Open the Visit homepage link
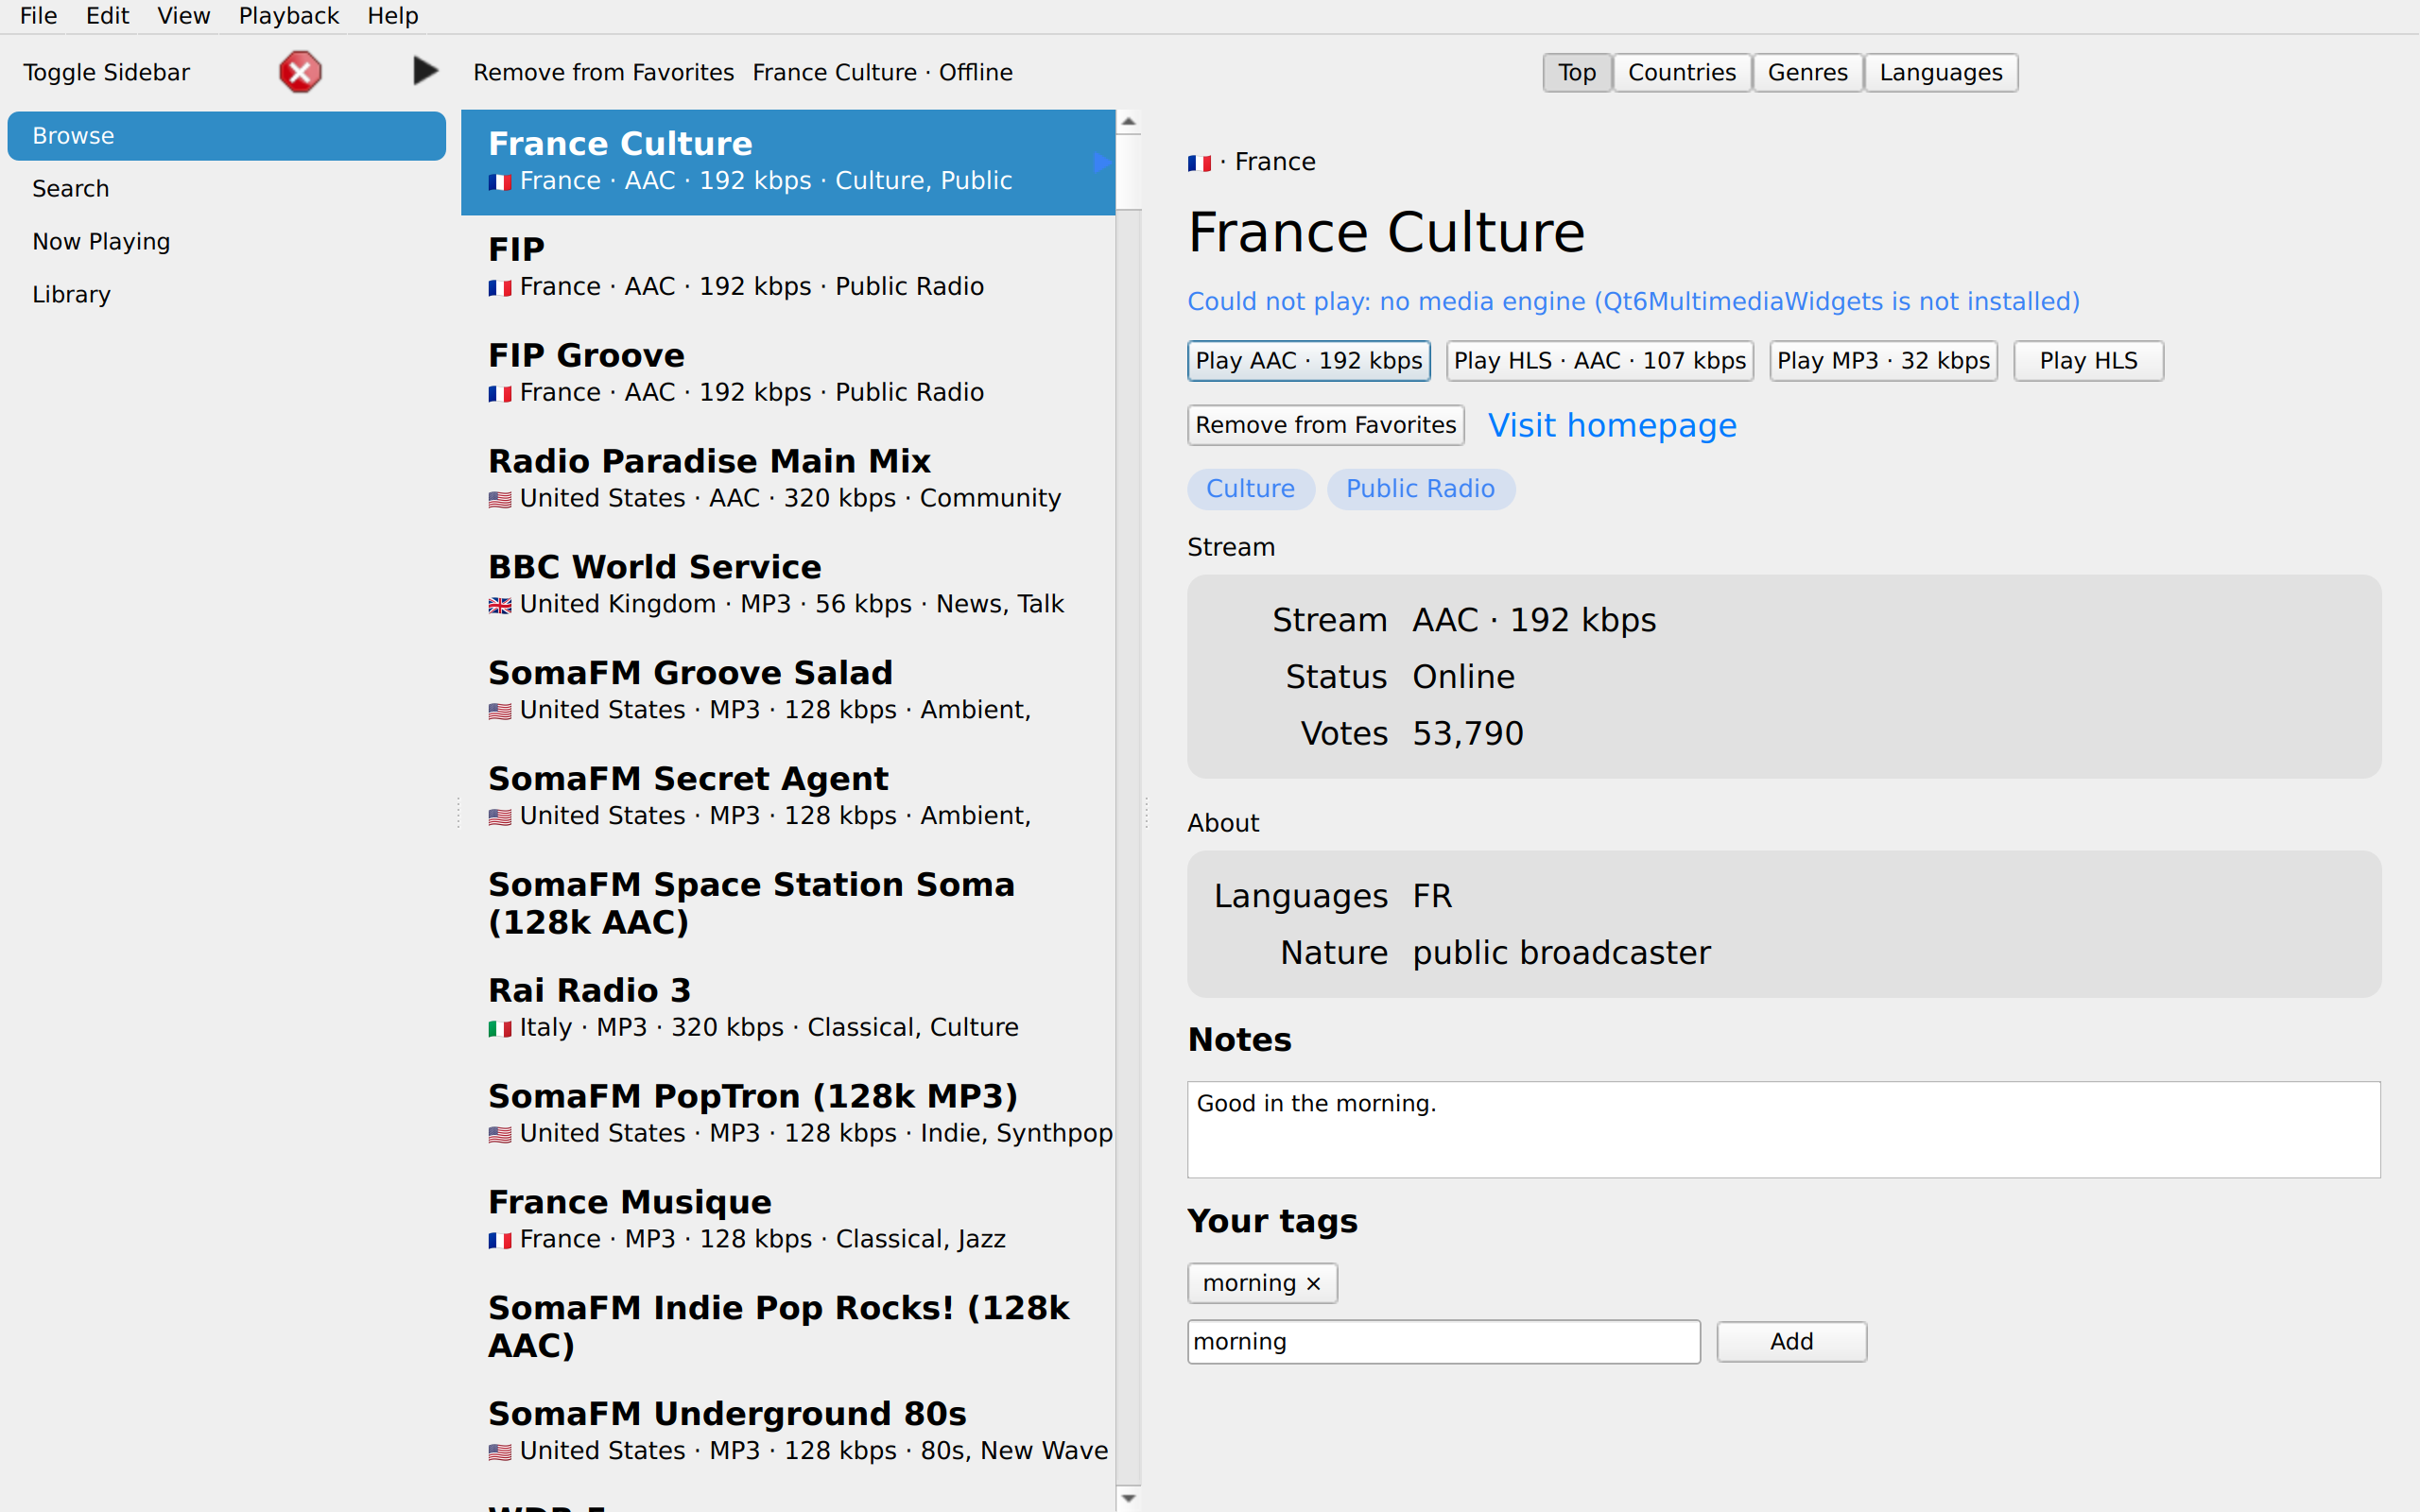 pos(1612,426)
